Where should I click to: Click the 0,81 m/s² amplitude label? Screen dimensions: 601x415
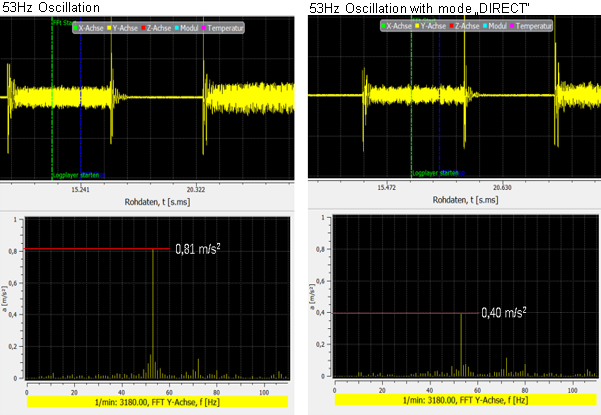(198, 249)
